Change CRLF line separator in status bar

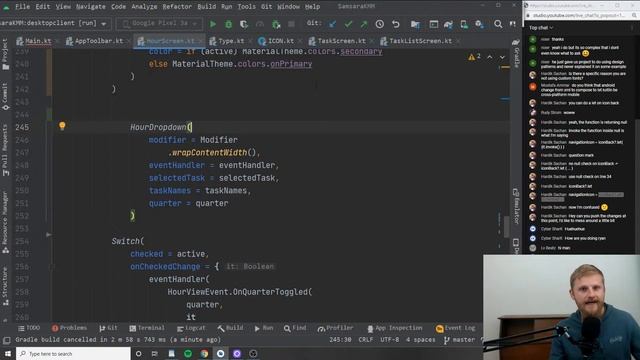(x=366, y=340)
